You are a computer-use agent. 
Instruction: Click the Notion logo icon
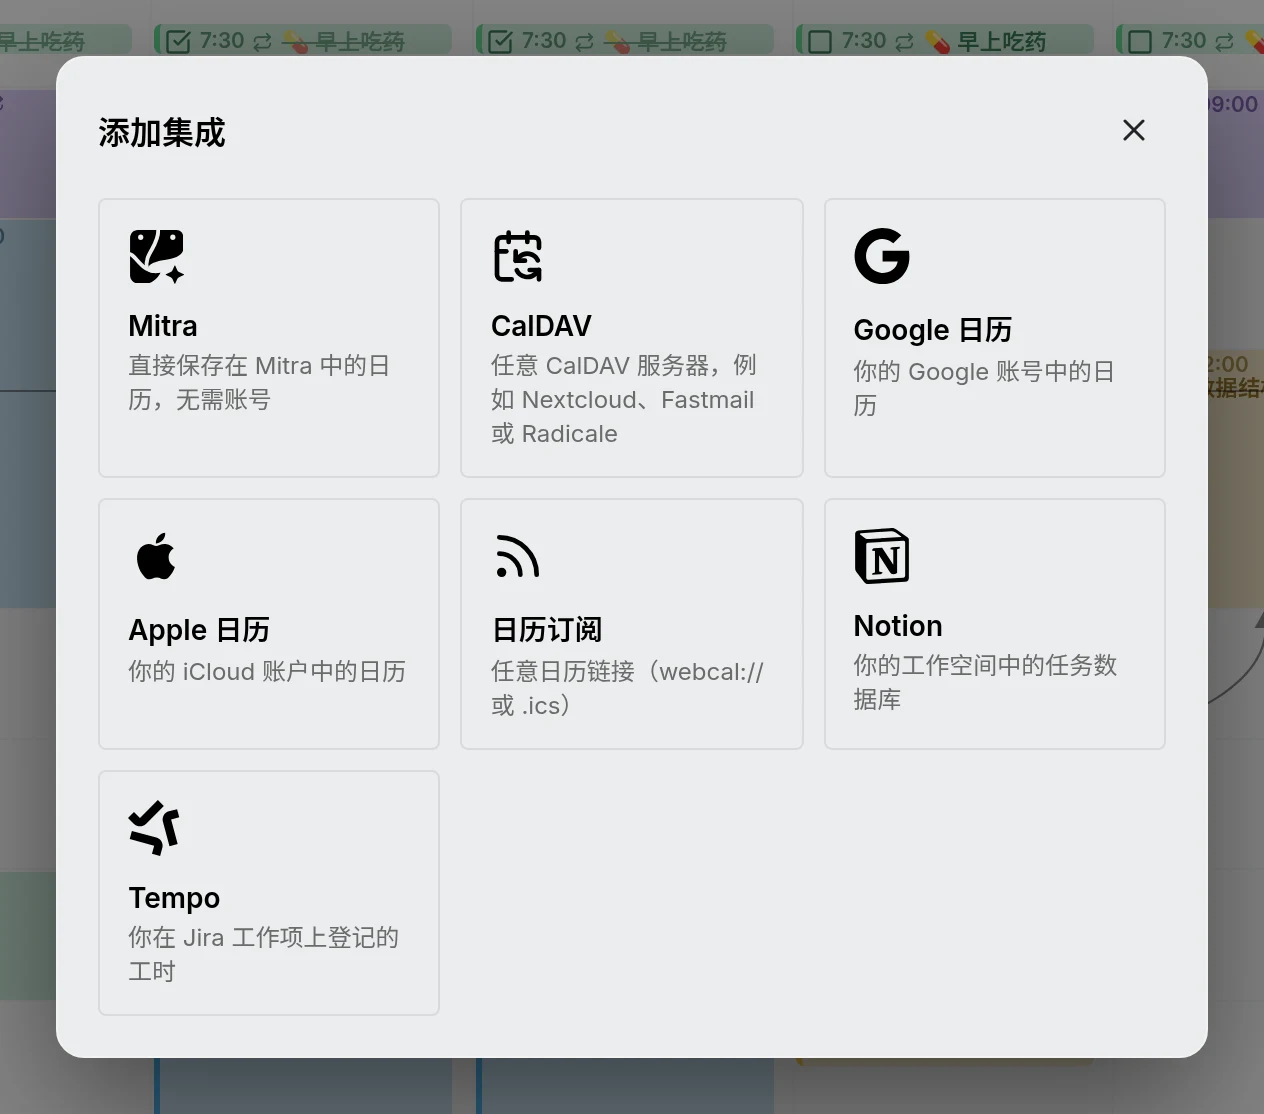tap(882, 556)
